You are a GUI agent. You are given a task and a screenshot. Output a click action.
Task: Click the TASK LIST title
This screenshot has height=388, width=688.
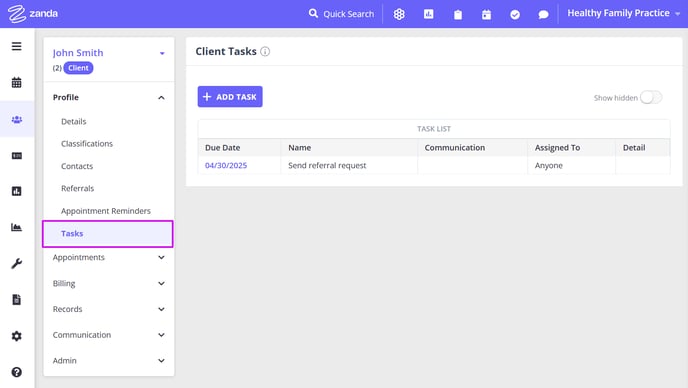434,129
